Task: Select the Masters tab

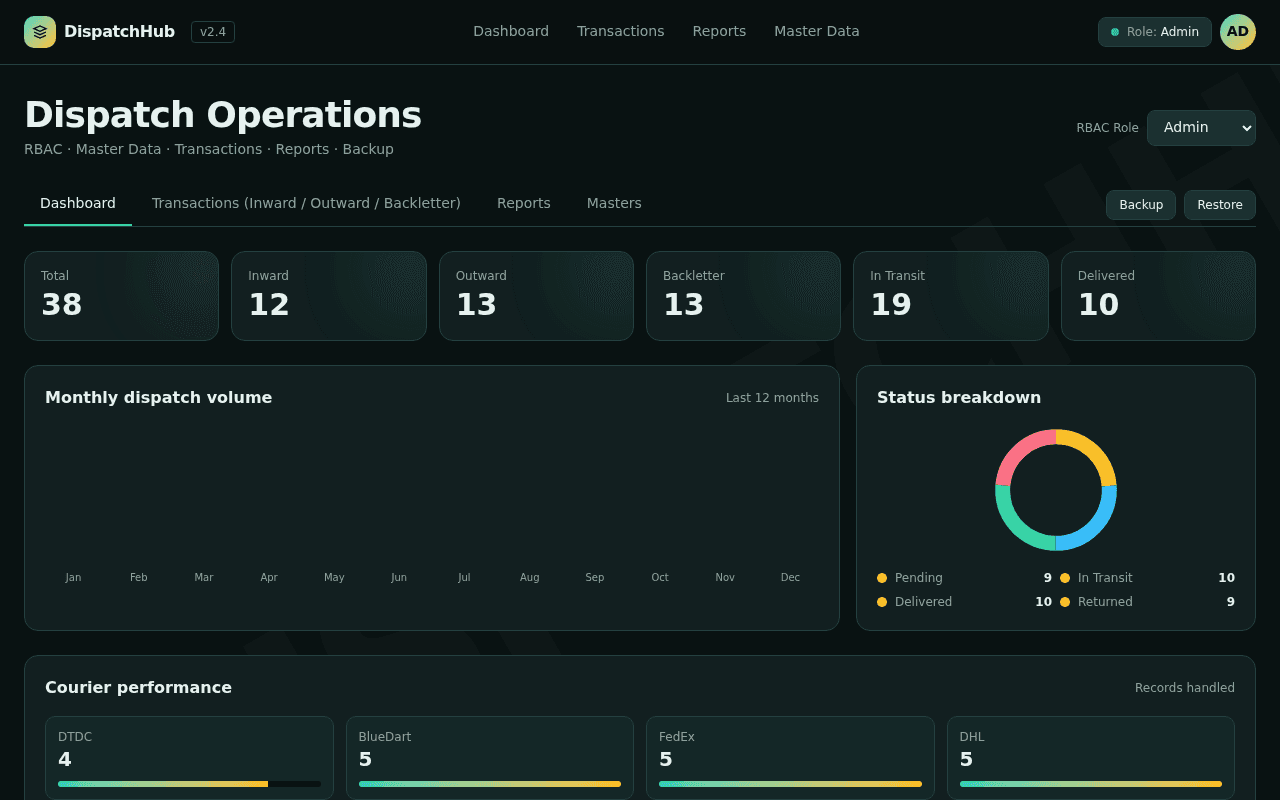Action: click(614, 203)
